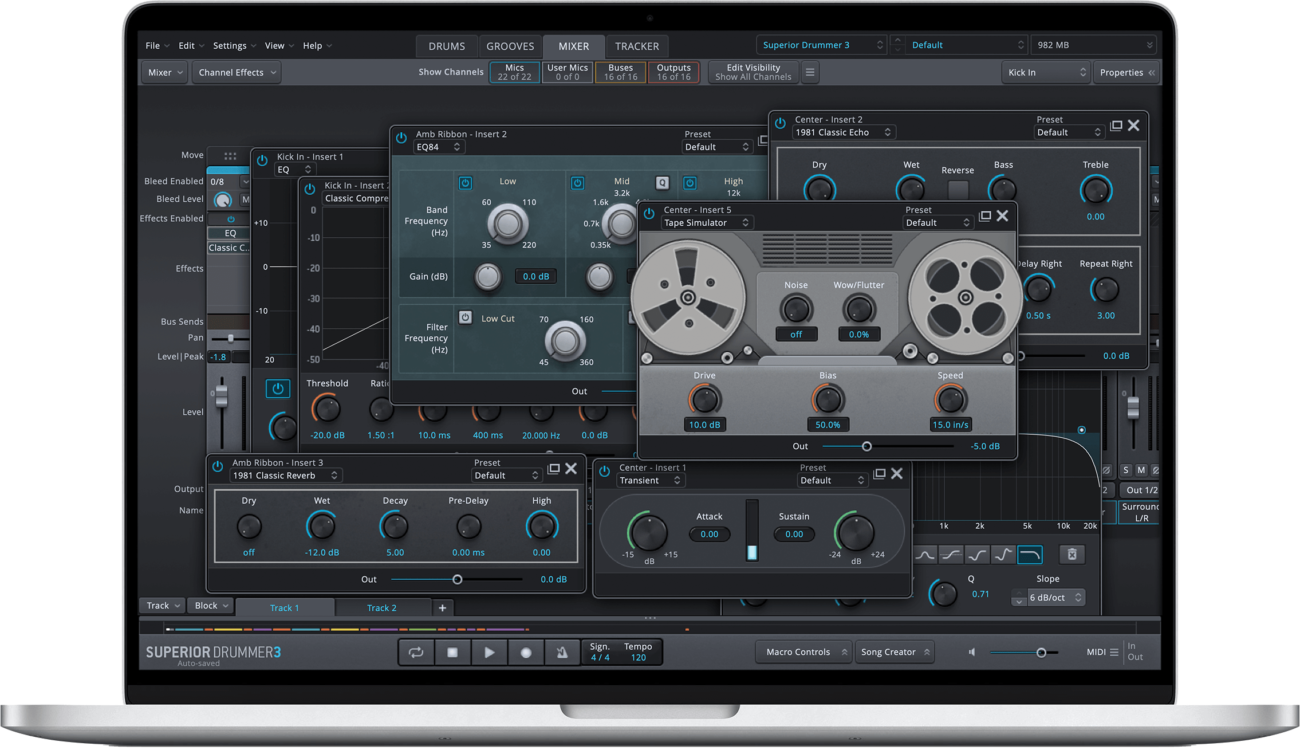Bypass the 1981 Classic Reverb with its power button
This screenshot has height=750, width=1300.
pos(217,466)
